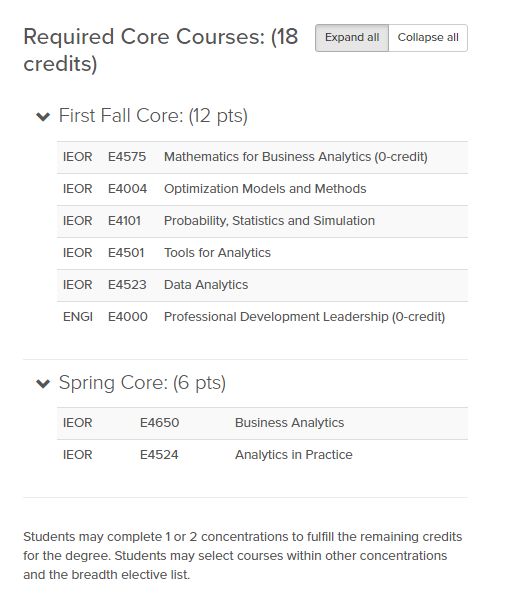Screen dimensions: 524x599
Task: Select Professional Development Leadership course row
Action: 262,317
